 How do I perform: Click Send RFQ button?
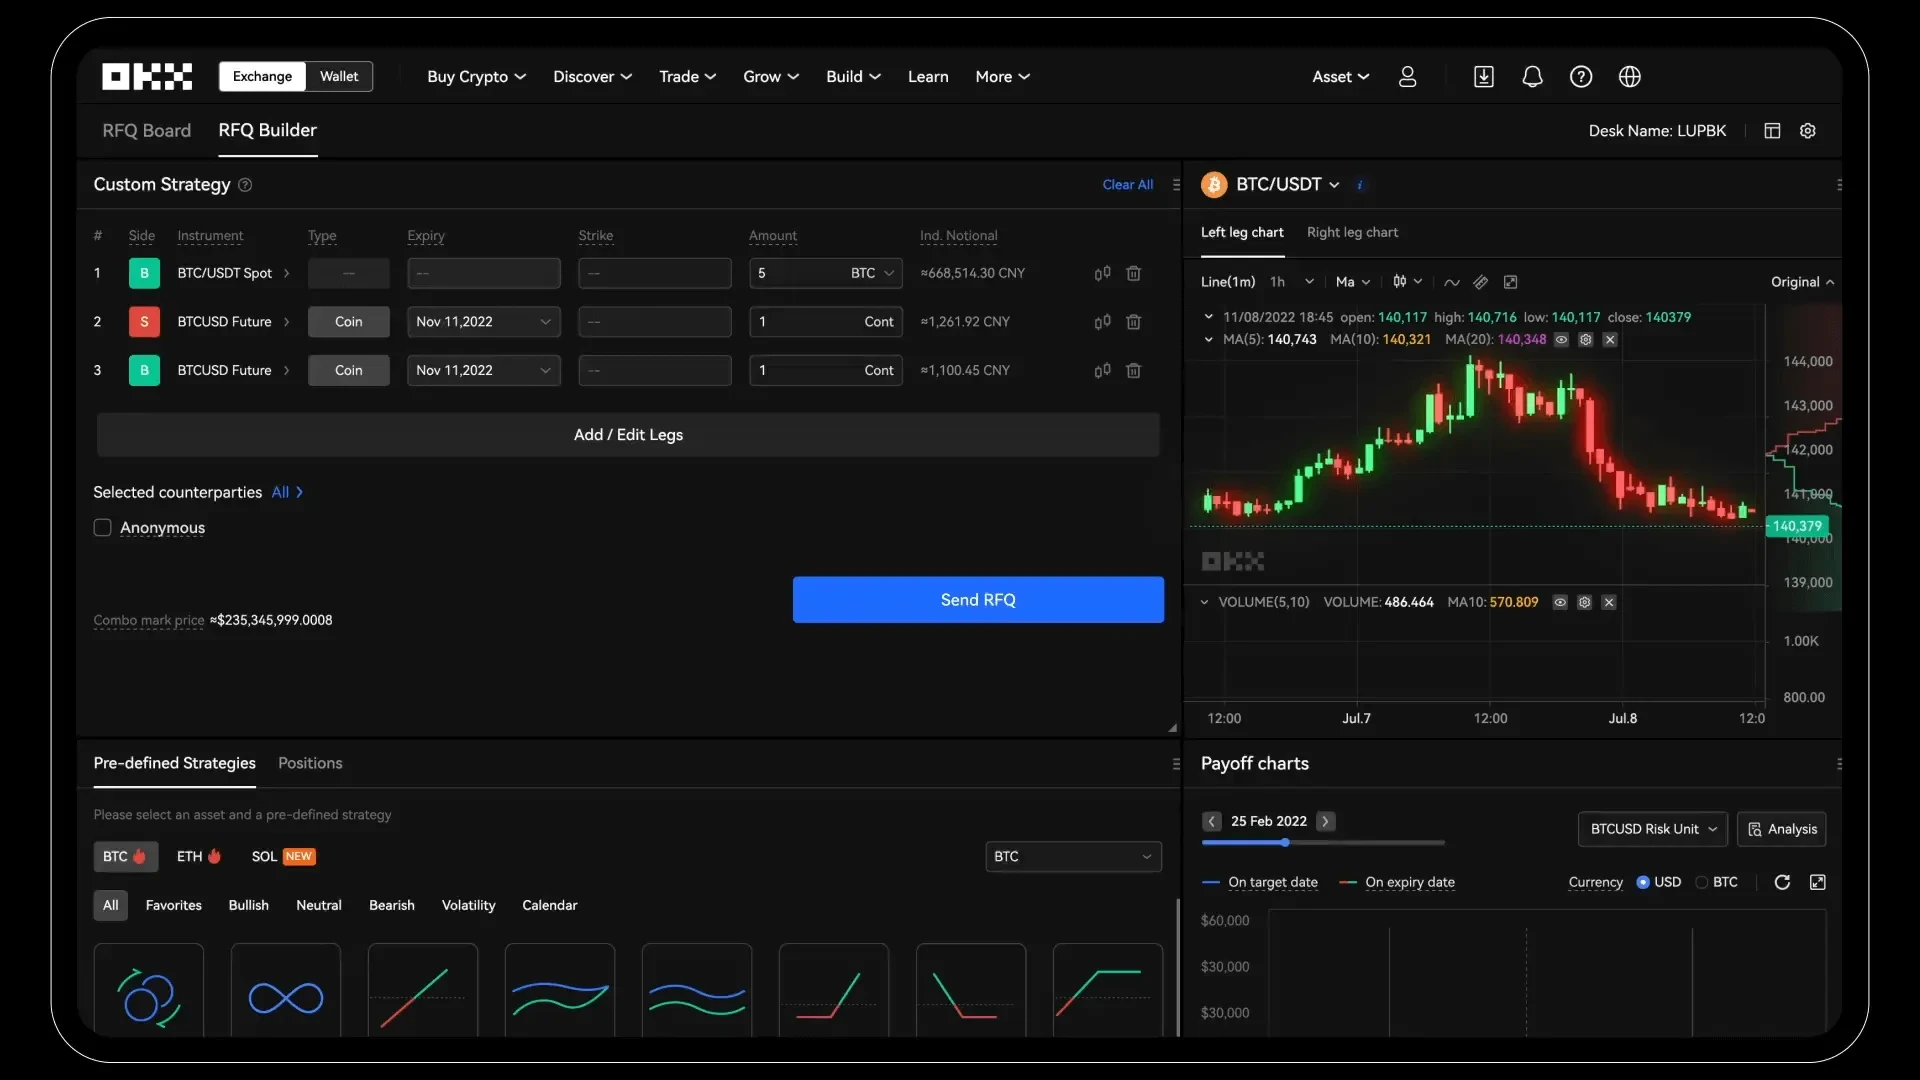pyautogui.click(x=978, y=600)
